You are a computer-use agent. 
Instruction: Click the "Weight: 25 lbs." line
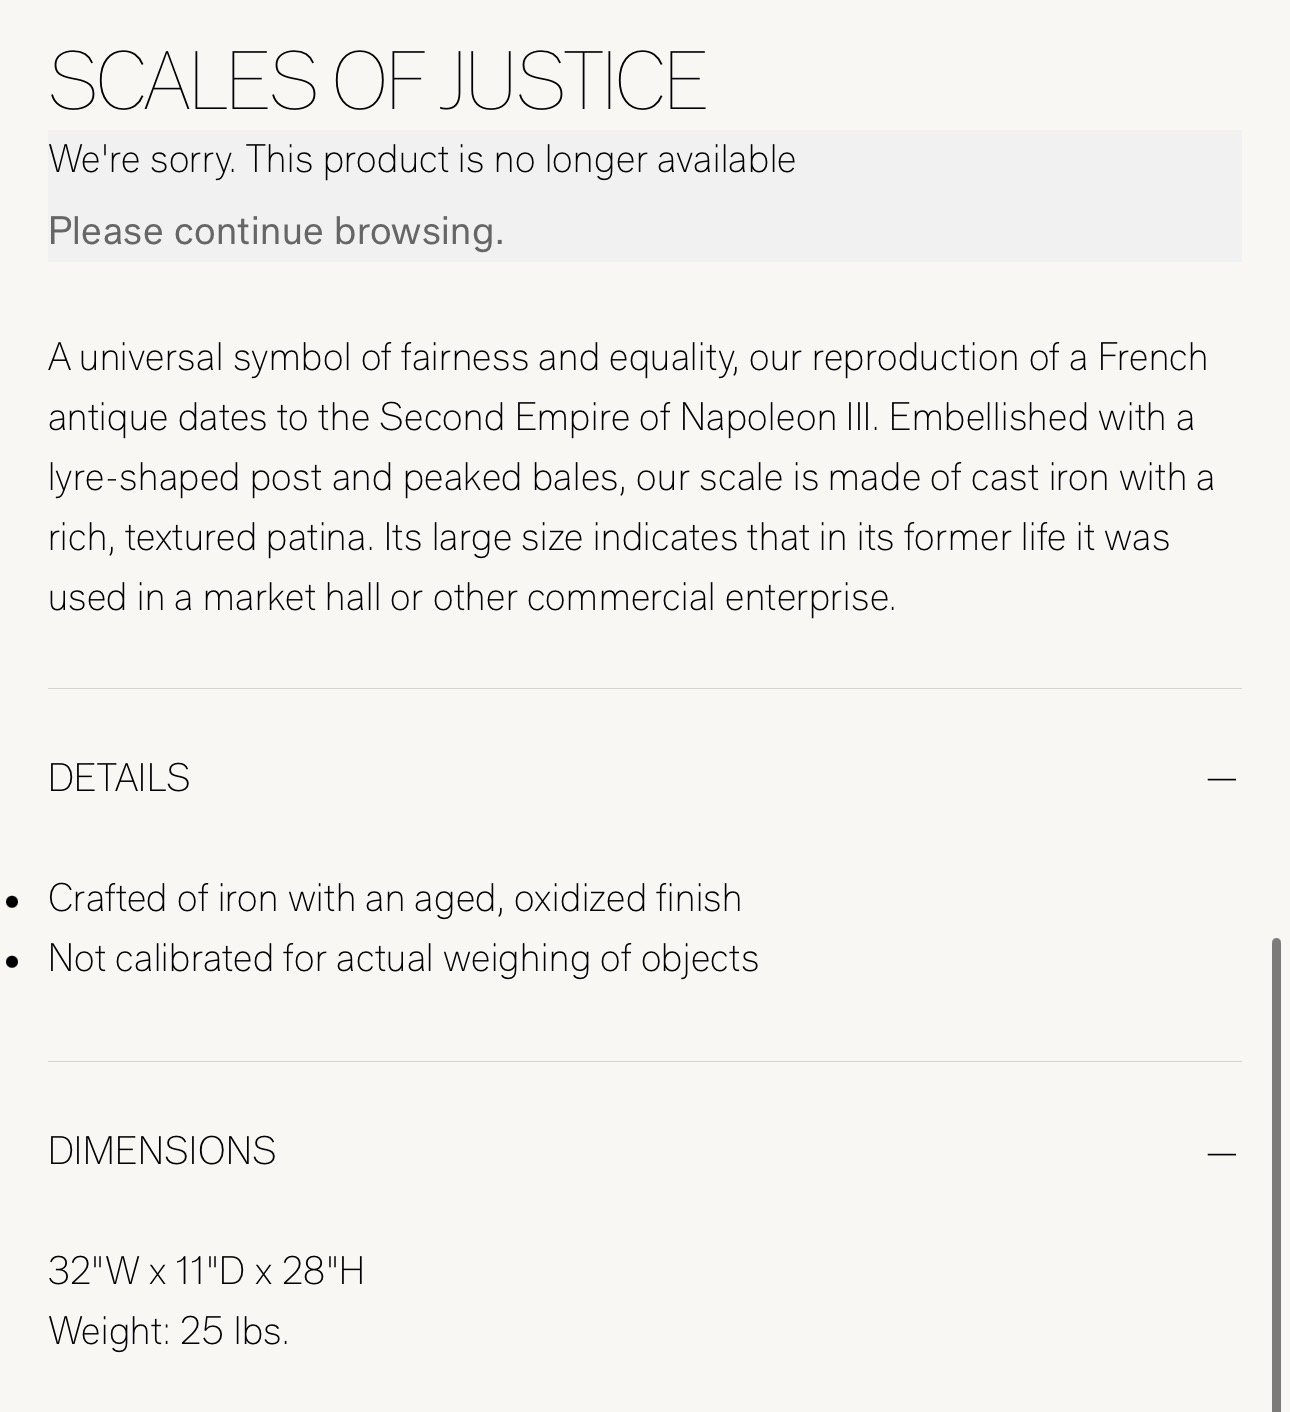click(168, 1332)
